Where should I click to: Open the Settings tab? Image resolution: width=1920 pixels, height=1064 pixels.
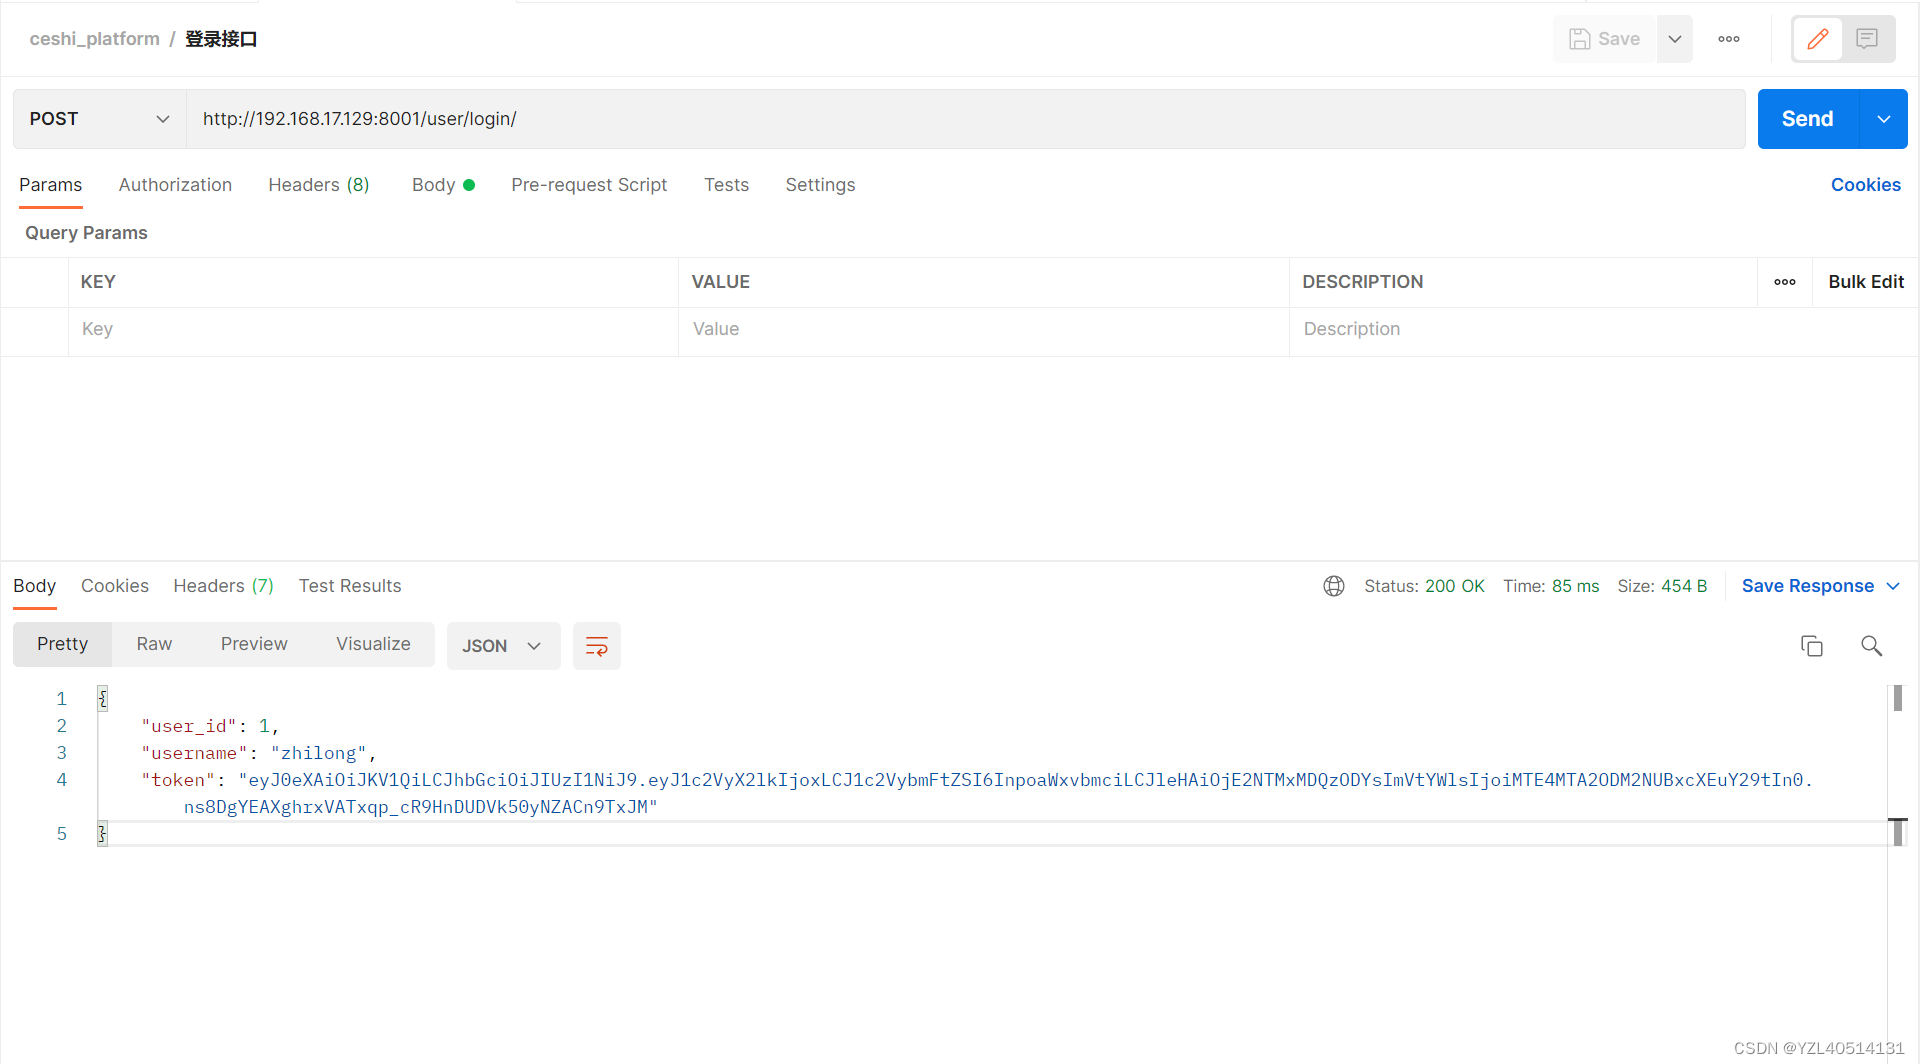click(x=820, y=185)
